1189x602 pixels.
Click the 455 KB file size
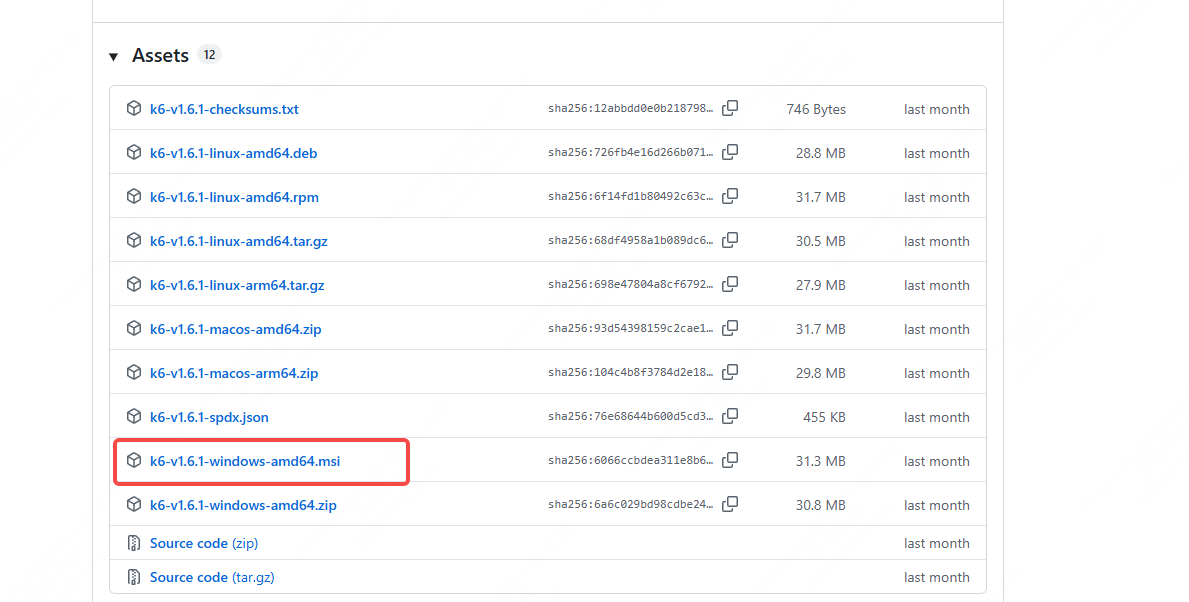[824, 417]
